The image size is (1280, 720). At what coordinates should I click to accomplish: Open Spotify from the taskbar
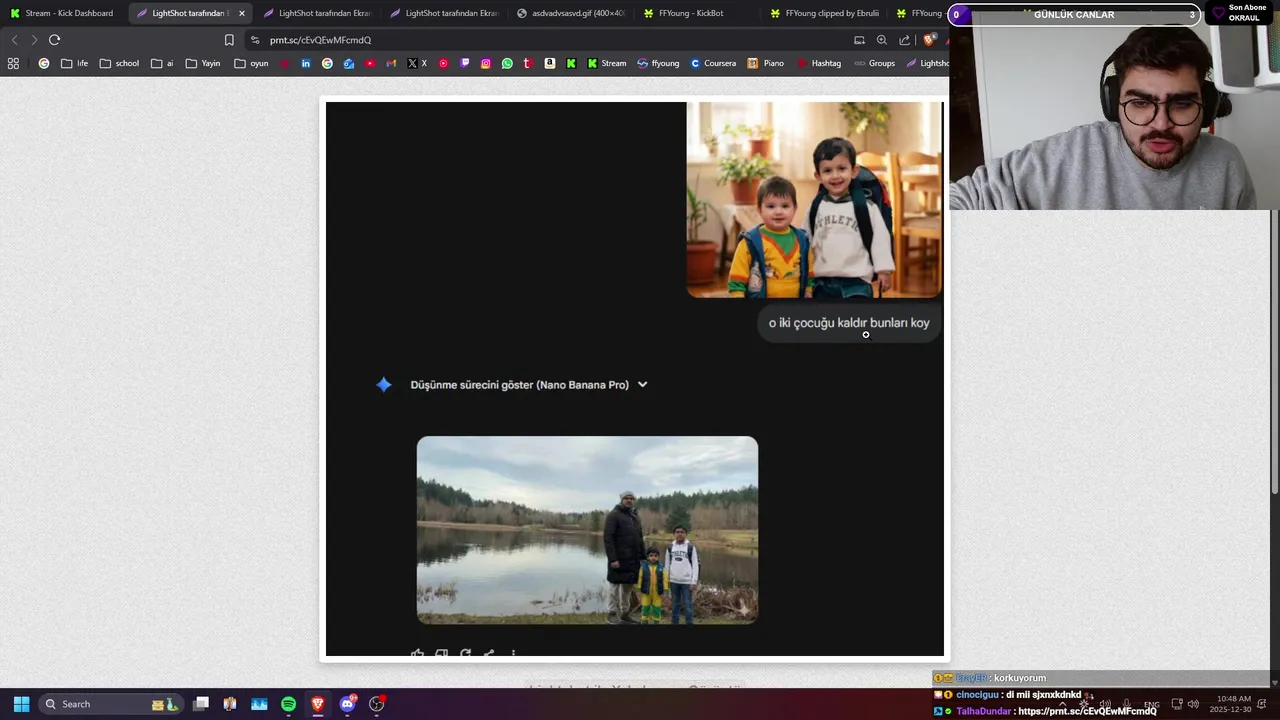(x=288, y=704)
